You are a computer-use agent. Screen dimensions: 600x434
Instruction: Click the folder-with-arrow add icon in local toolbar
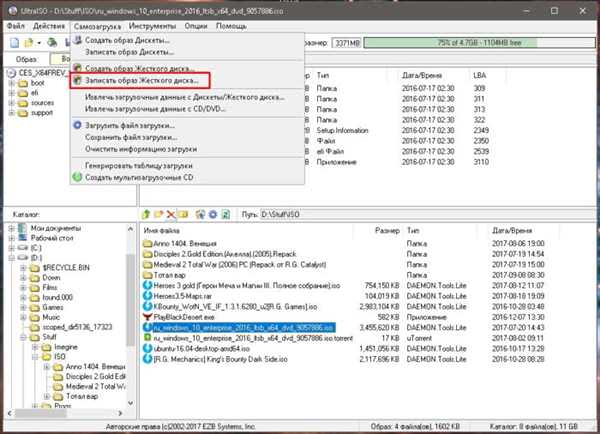pos(158,214)
